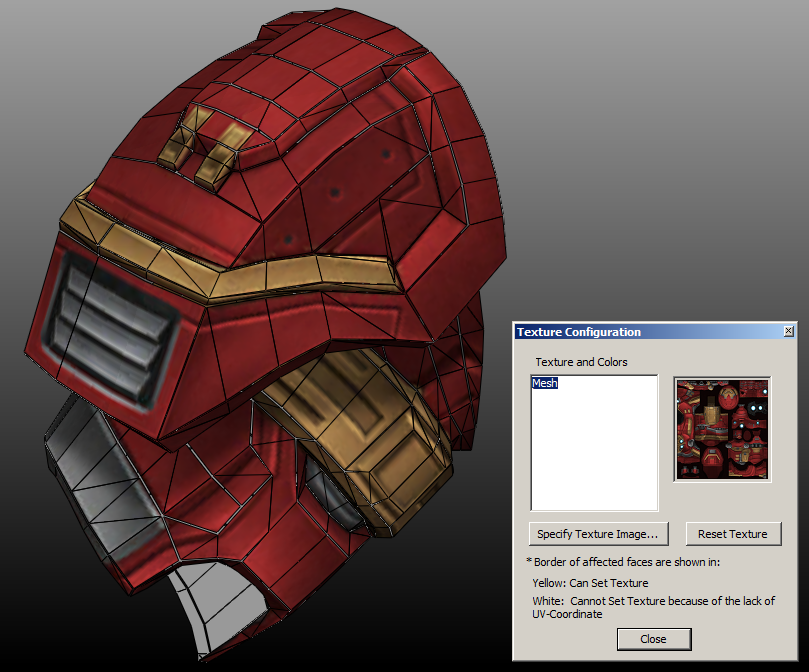Image resolution: width=809 pixels, height=672 pixels.
Task: Select the Mesh entry in the list
Action: coord(545,383)
